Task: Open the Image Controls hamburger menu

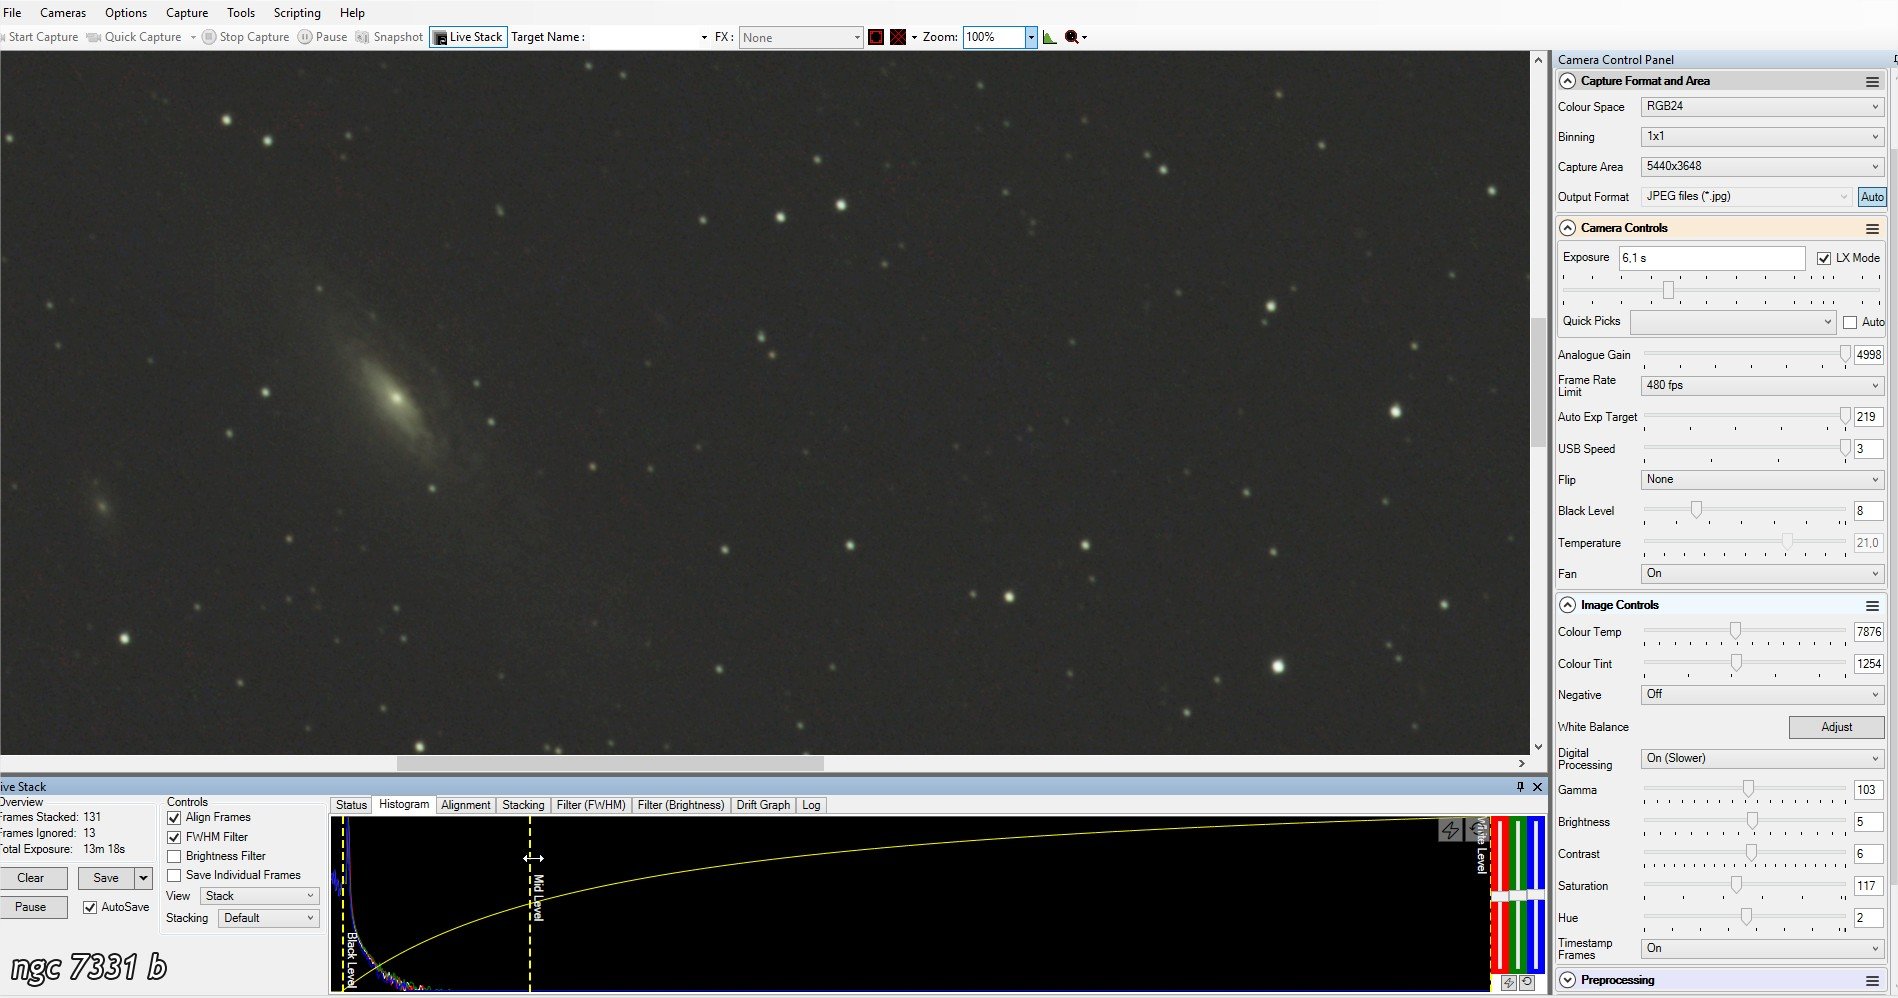Action: 1872,605
